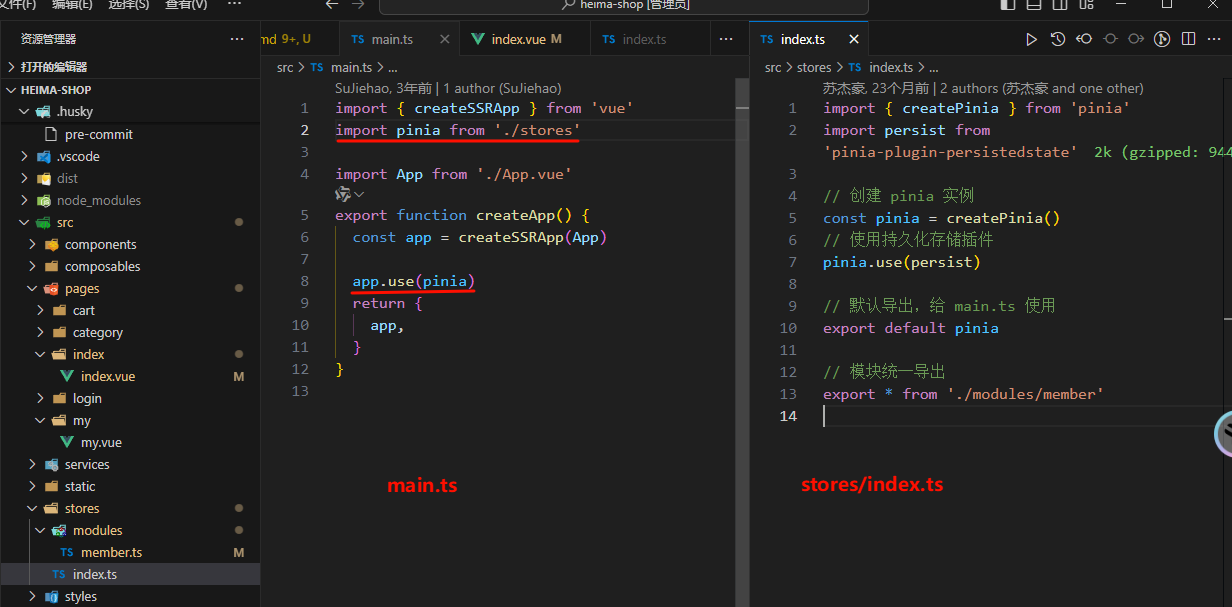Collapse the pages folder
This screenshot has width=1232, height=607.
point(130,288)
